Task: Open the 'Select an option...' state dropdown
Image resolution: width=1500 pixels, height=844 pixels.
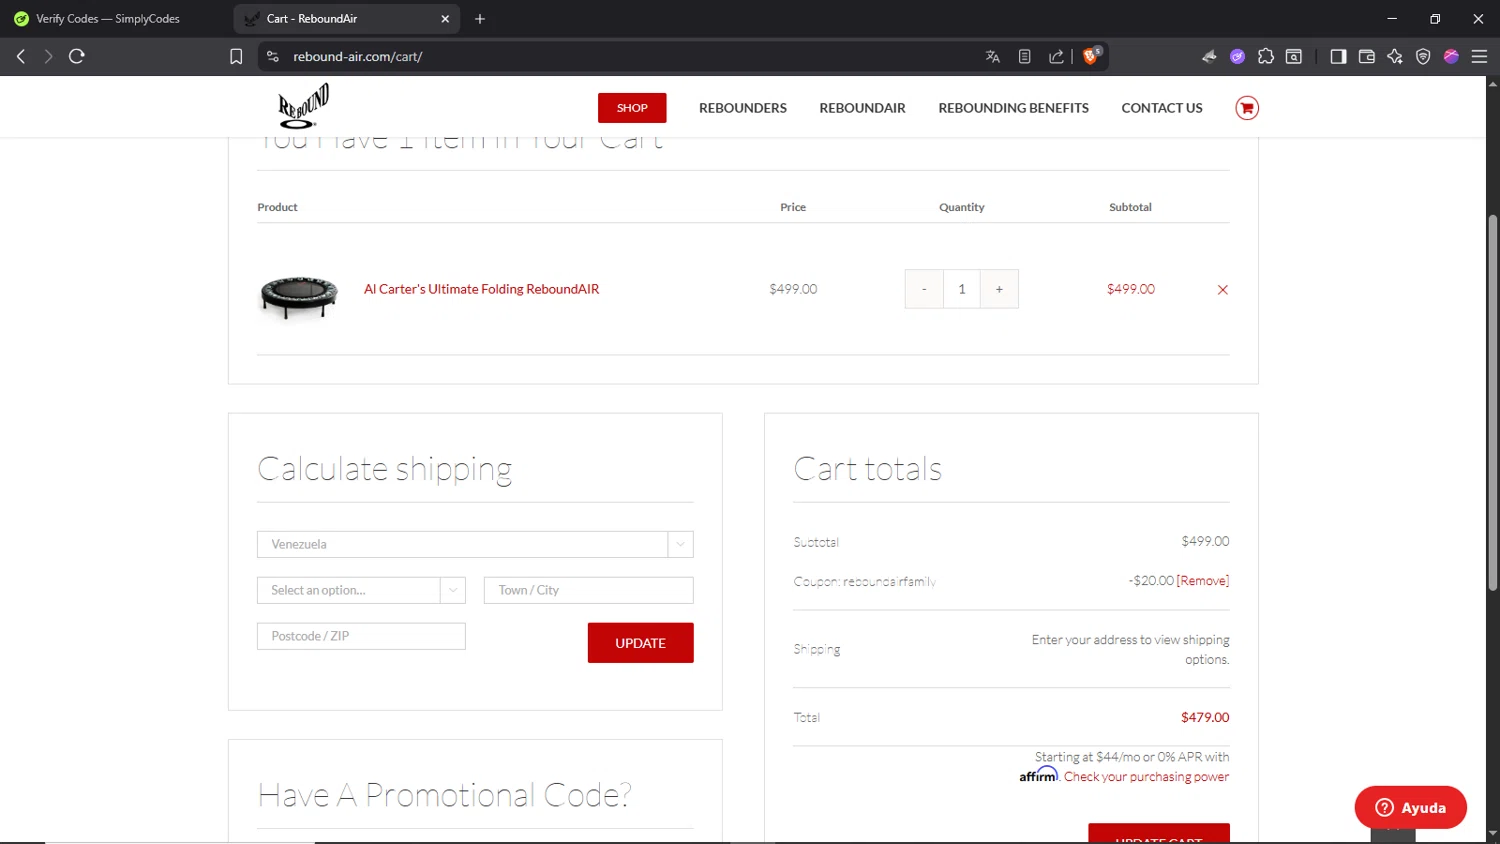Action: 361,590
